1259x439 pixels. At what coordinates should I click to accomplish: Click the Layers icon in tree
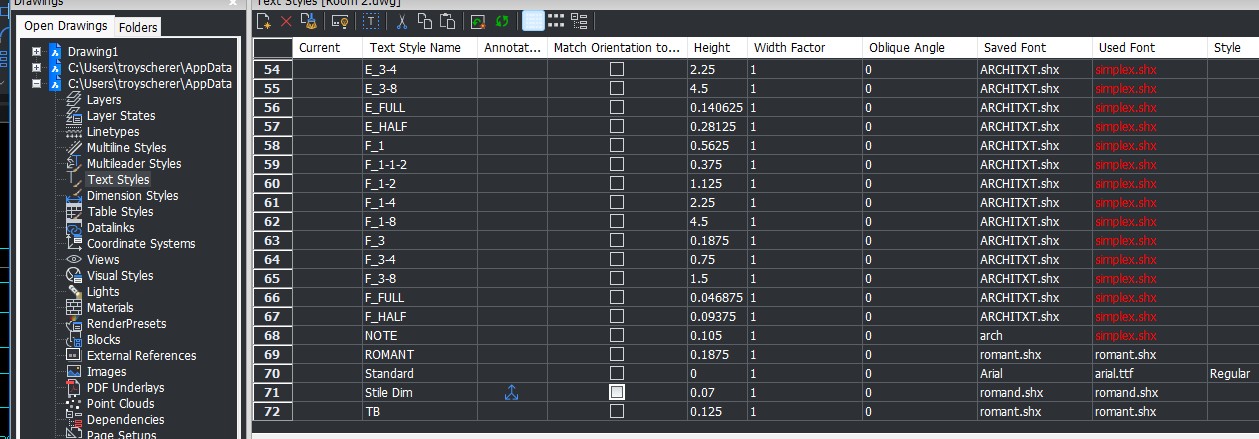click(x=74, y=99)
